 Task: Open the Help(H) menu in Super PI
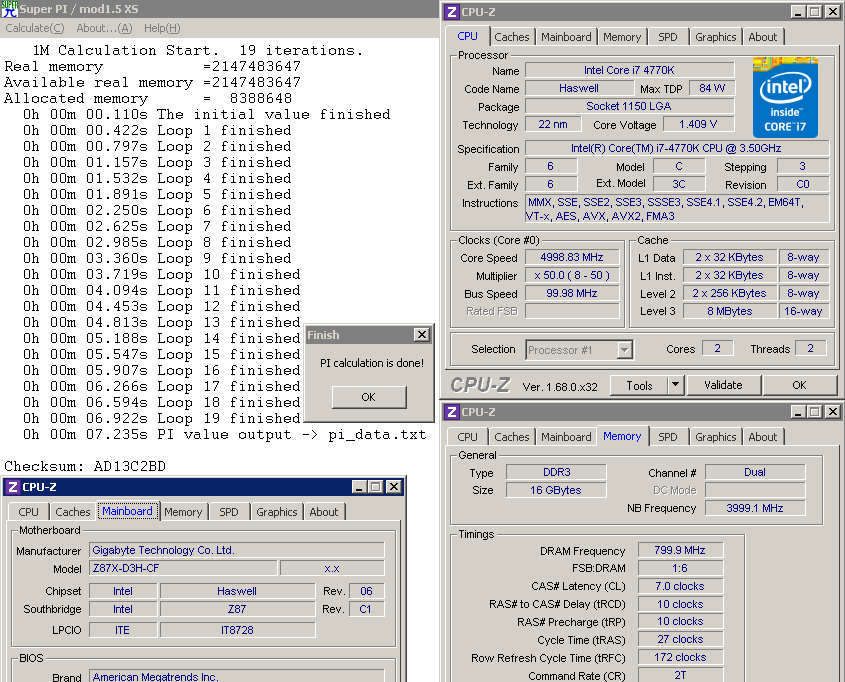click(x=162, y=28)
